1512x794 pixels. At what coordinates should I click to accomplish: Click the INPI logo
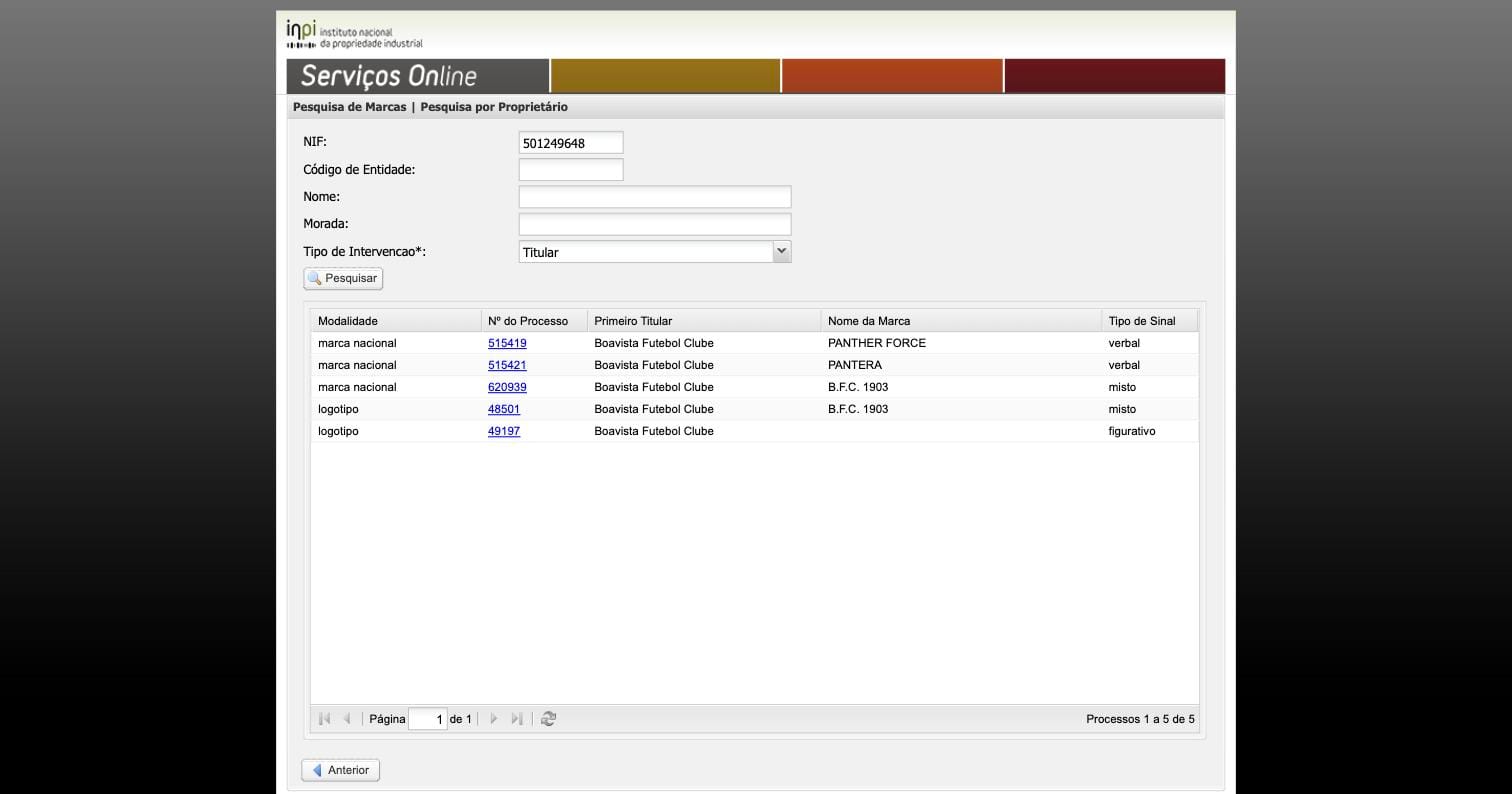[x=354, y=34]
